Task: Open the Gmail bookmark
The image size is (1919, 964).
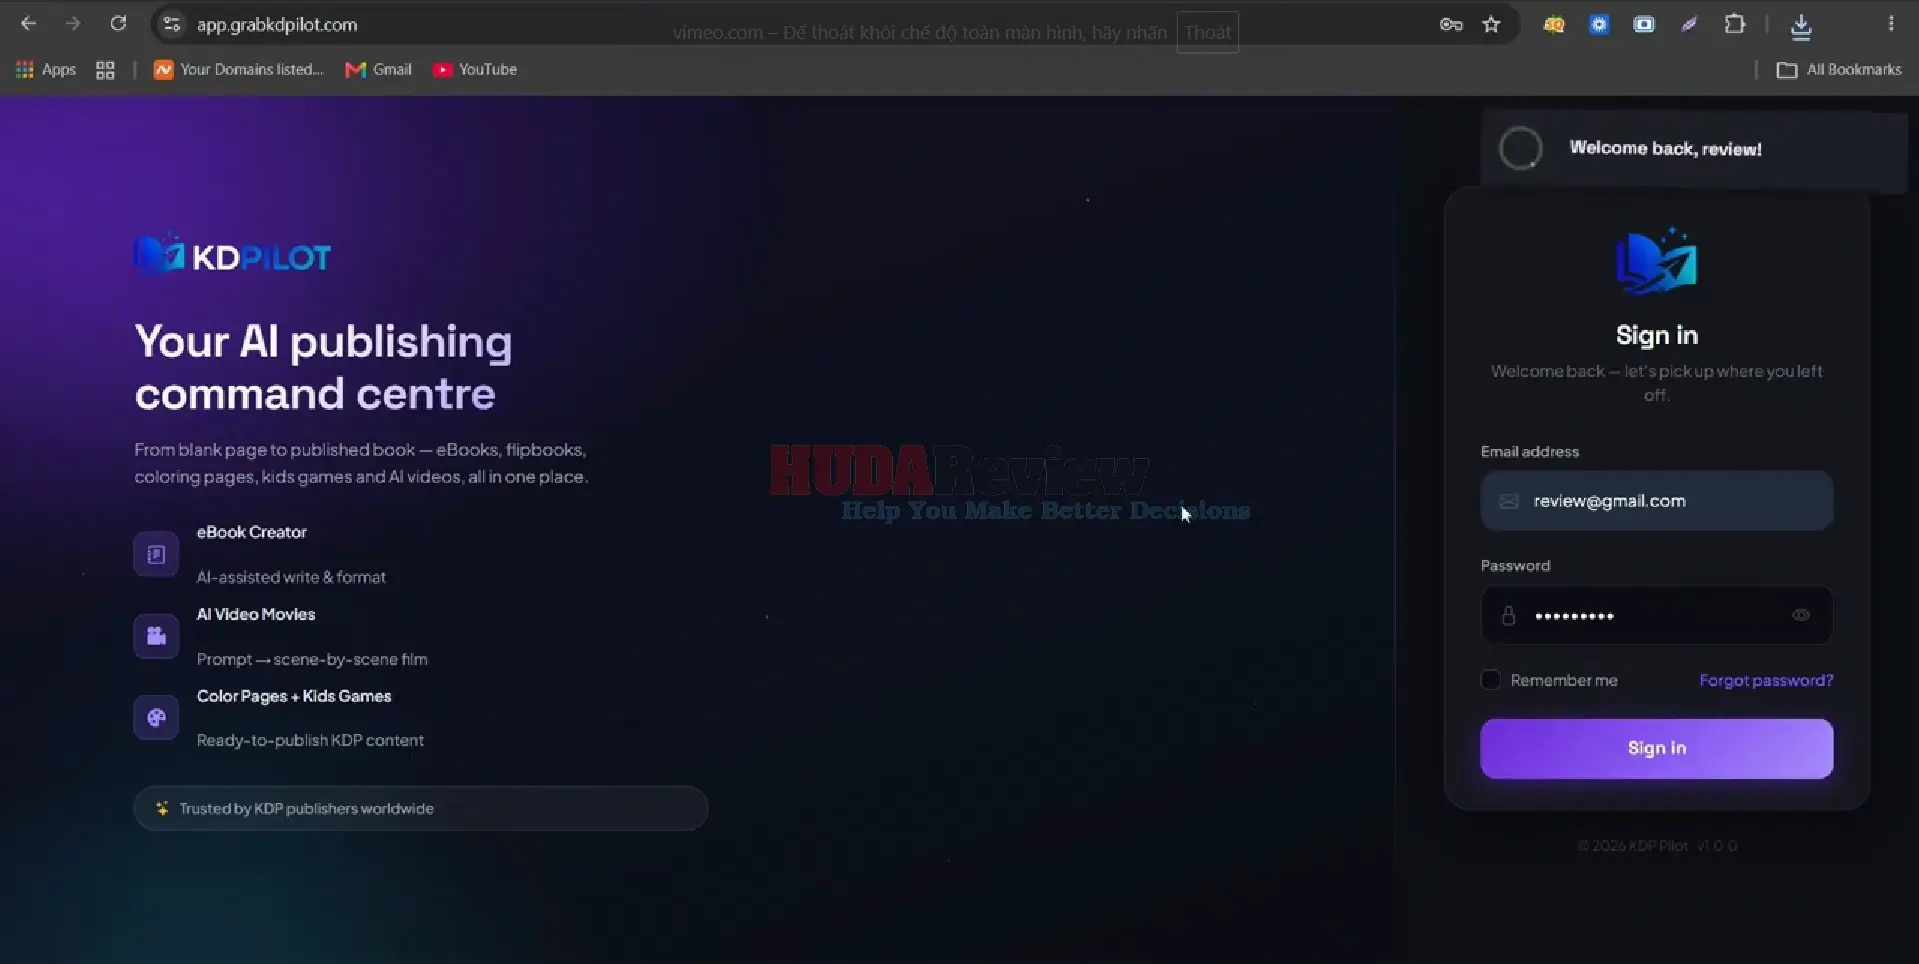Action: 378,69
